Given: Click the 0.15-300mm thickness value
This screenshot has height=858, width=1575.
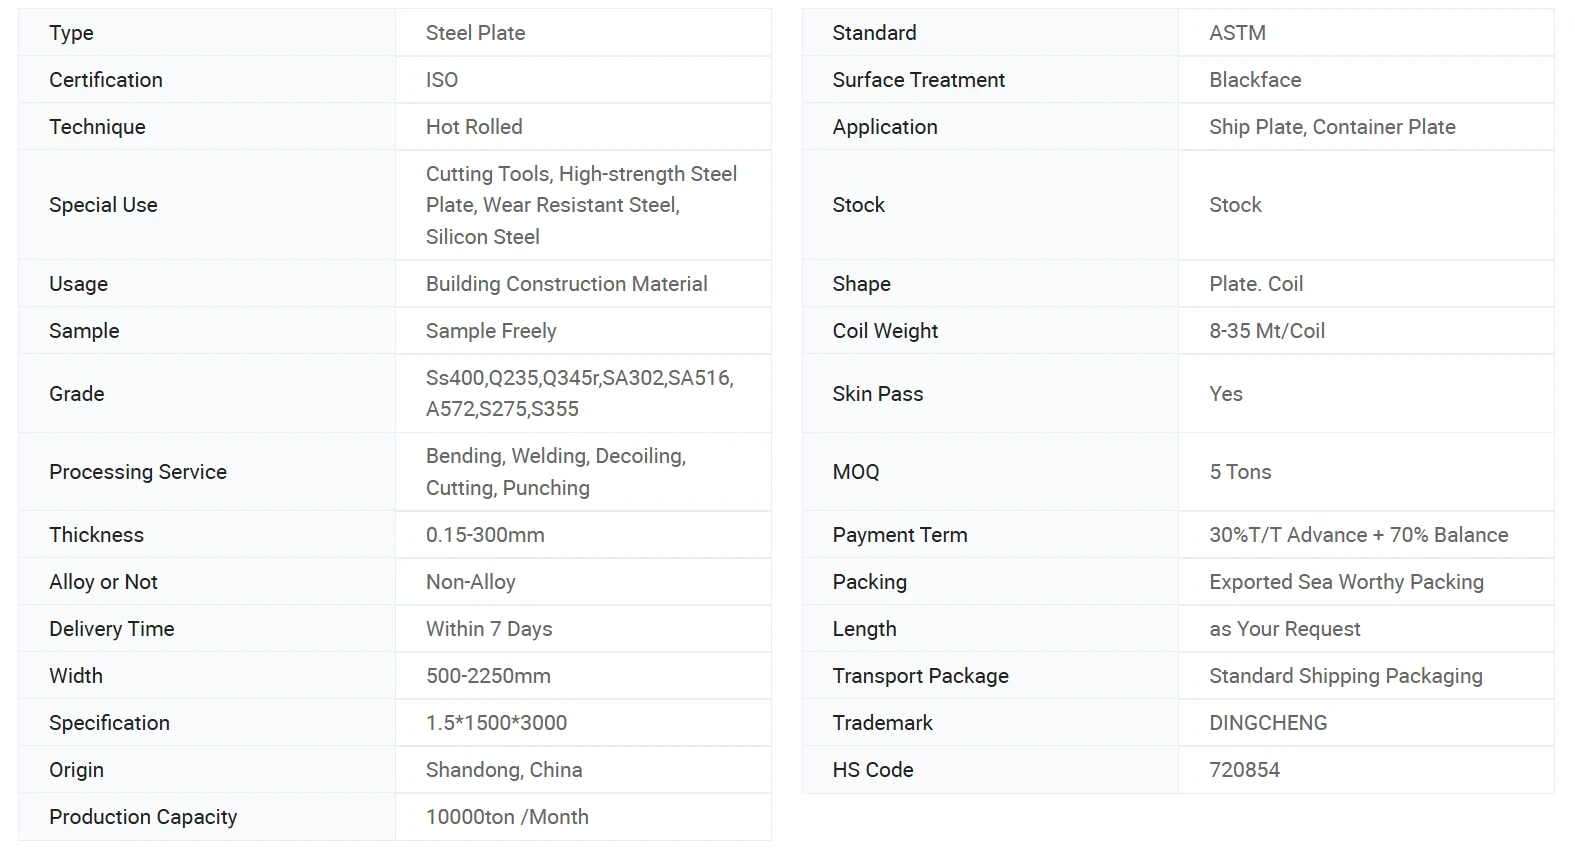Looking at the screenshot, I should click(x=485, y=535).
